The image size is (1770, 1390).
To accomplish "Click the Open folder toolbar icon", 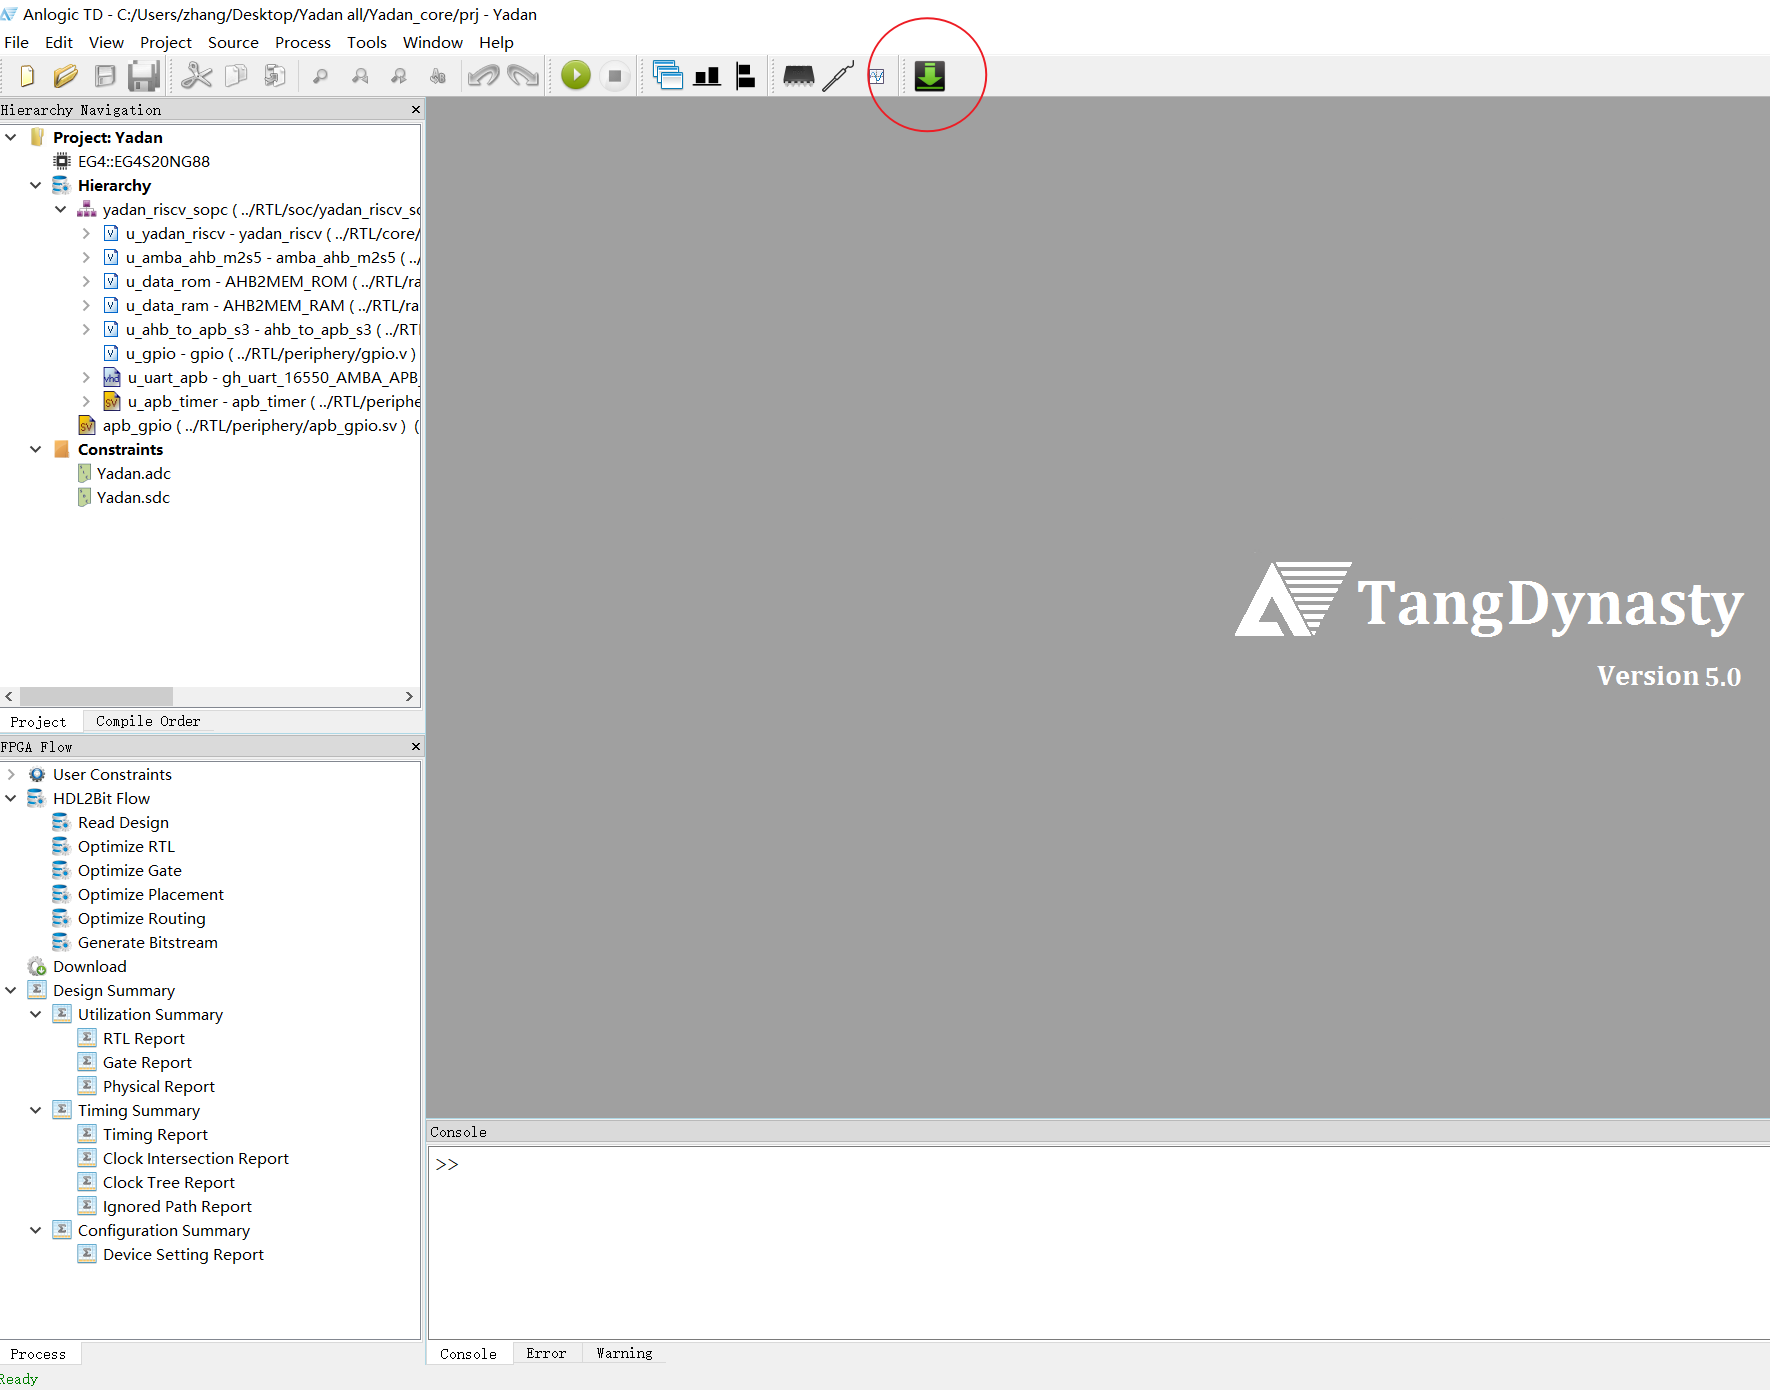I will (66, 76).
